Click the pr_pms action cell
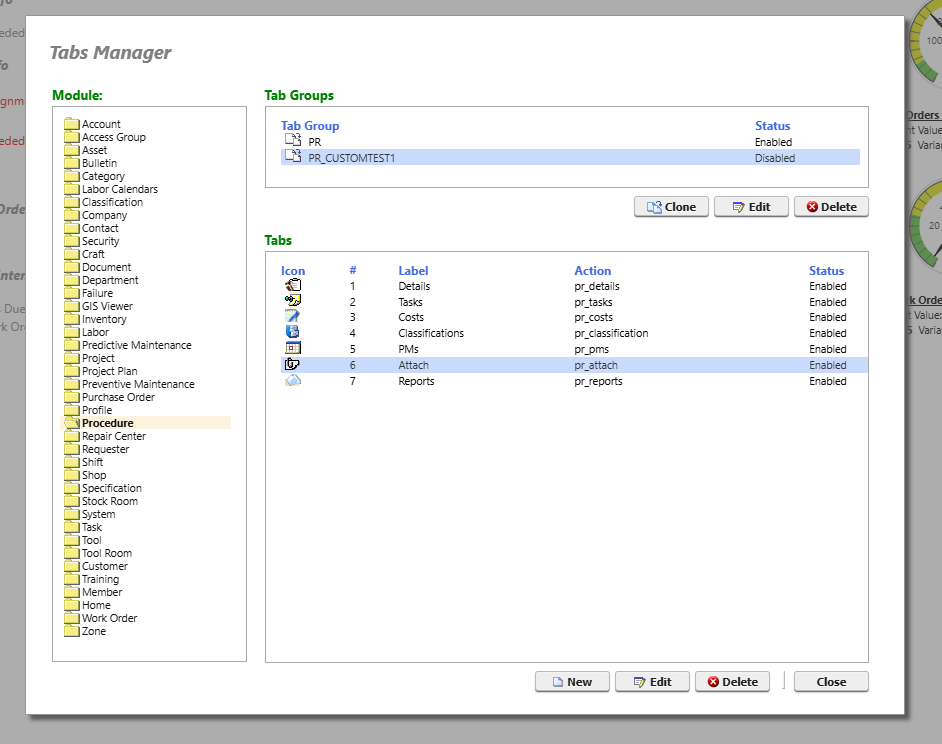Image resolution: width=942 pixels, height=744 pixels. [592, 349]
